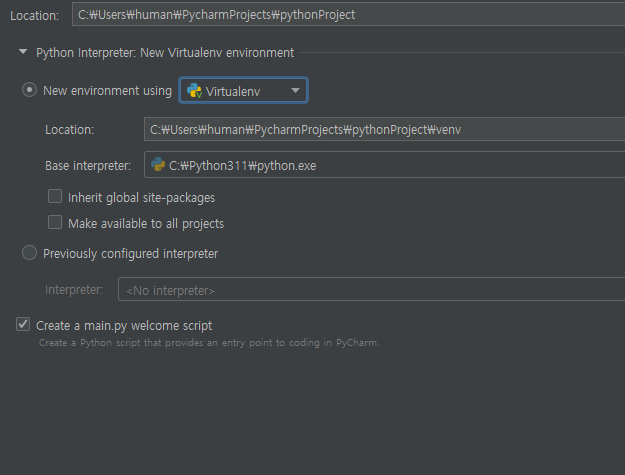Click the Python Interpreter: New Virtualenv environment heading
This screenshot has height=475, width=625.
tap(165, 53)
